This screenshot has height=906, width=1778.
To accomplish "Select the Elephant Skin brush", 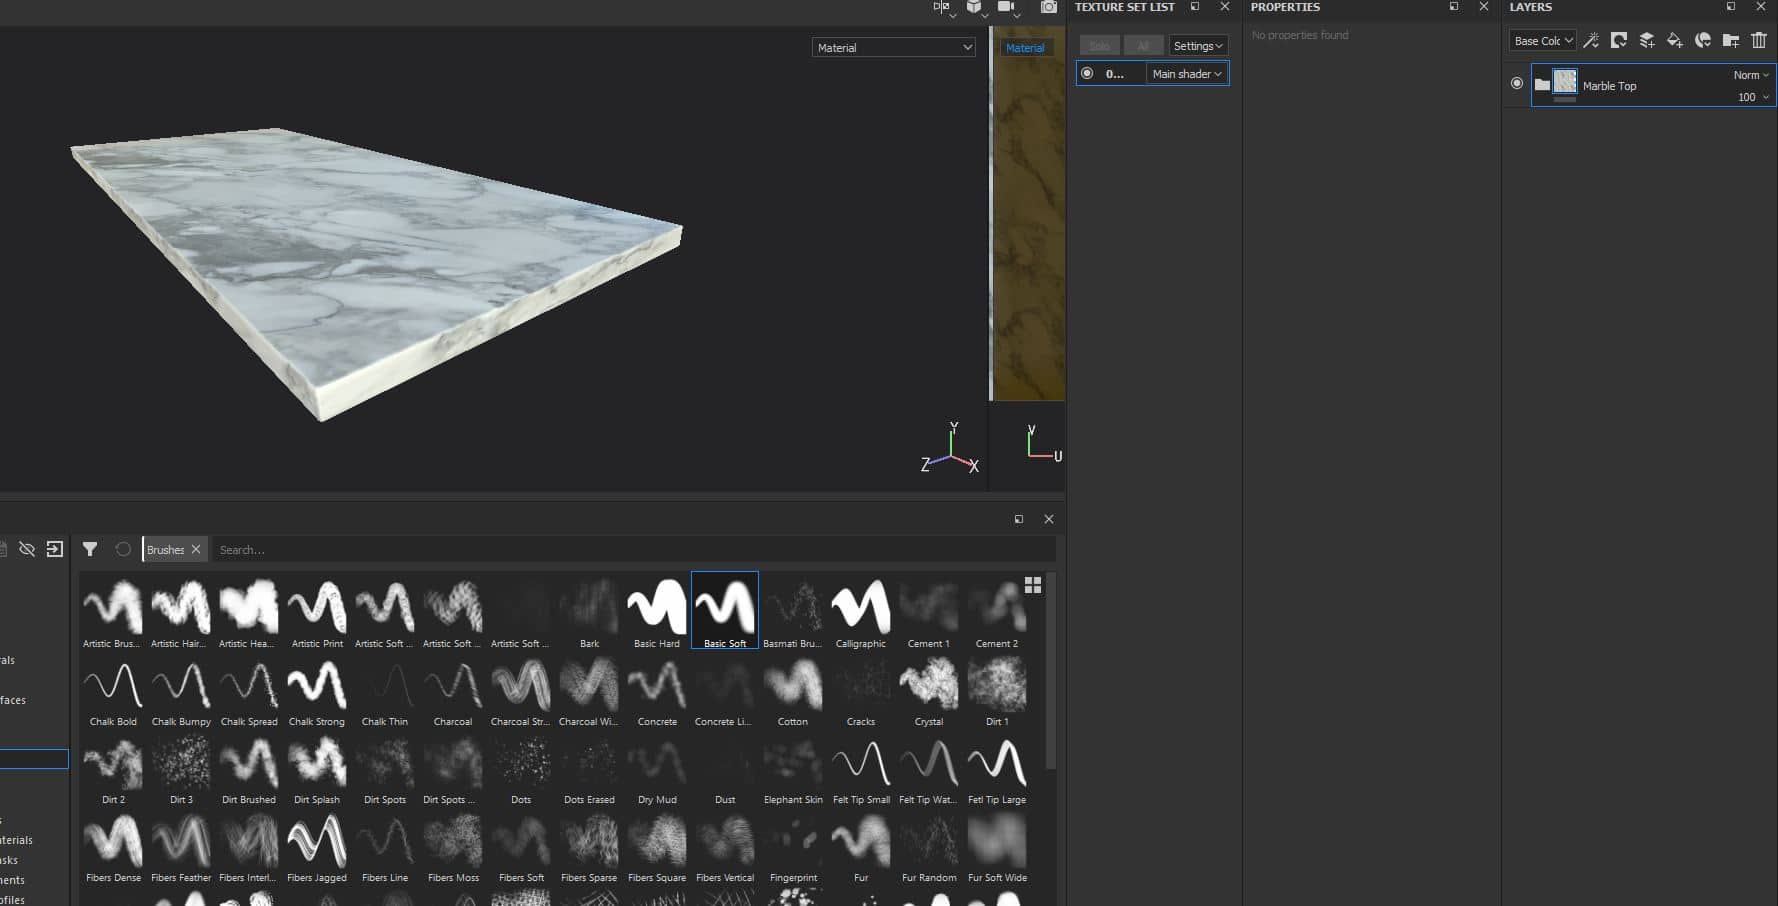I will (793, 768).
